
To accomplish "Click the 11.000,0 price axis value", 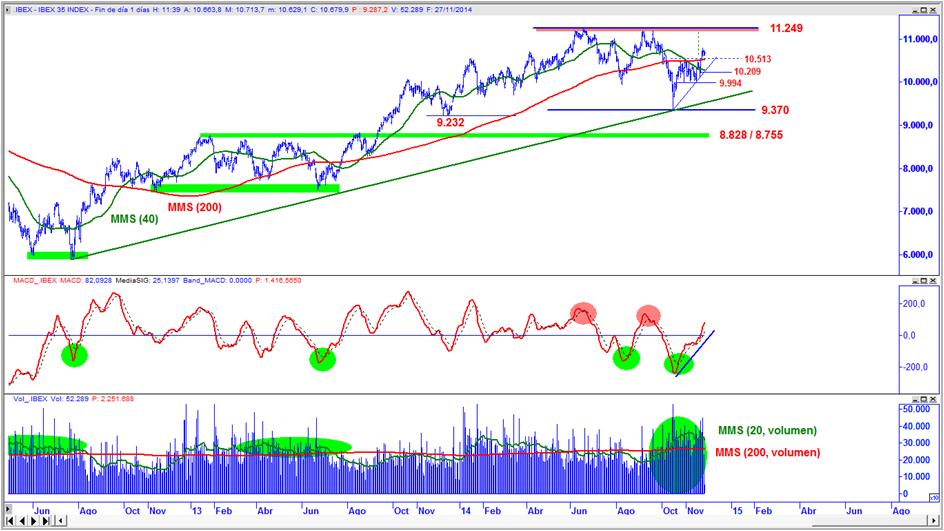I will click(918, 39).
